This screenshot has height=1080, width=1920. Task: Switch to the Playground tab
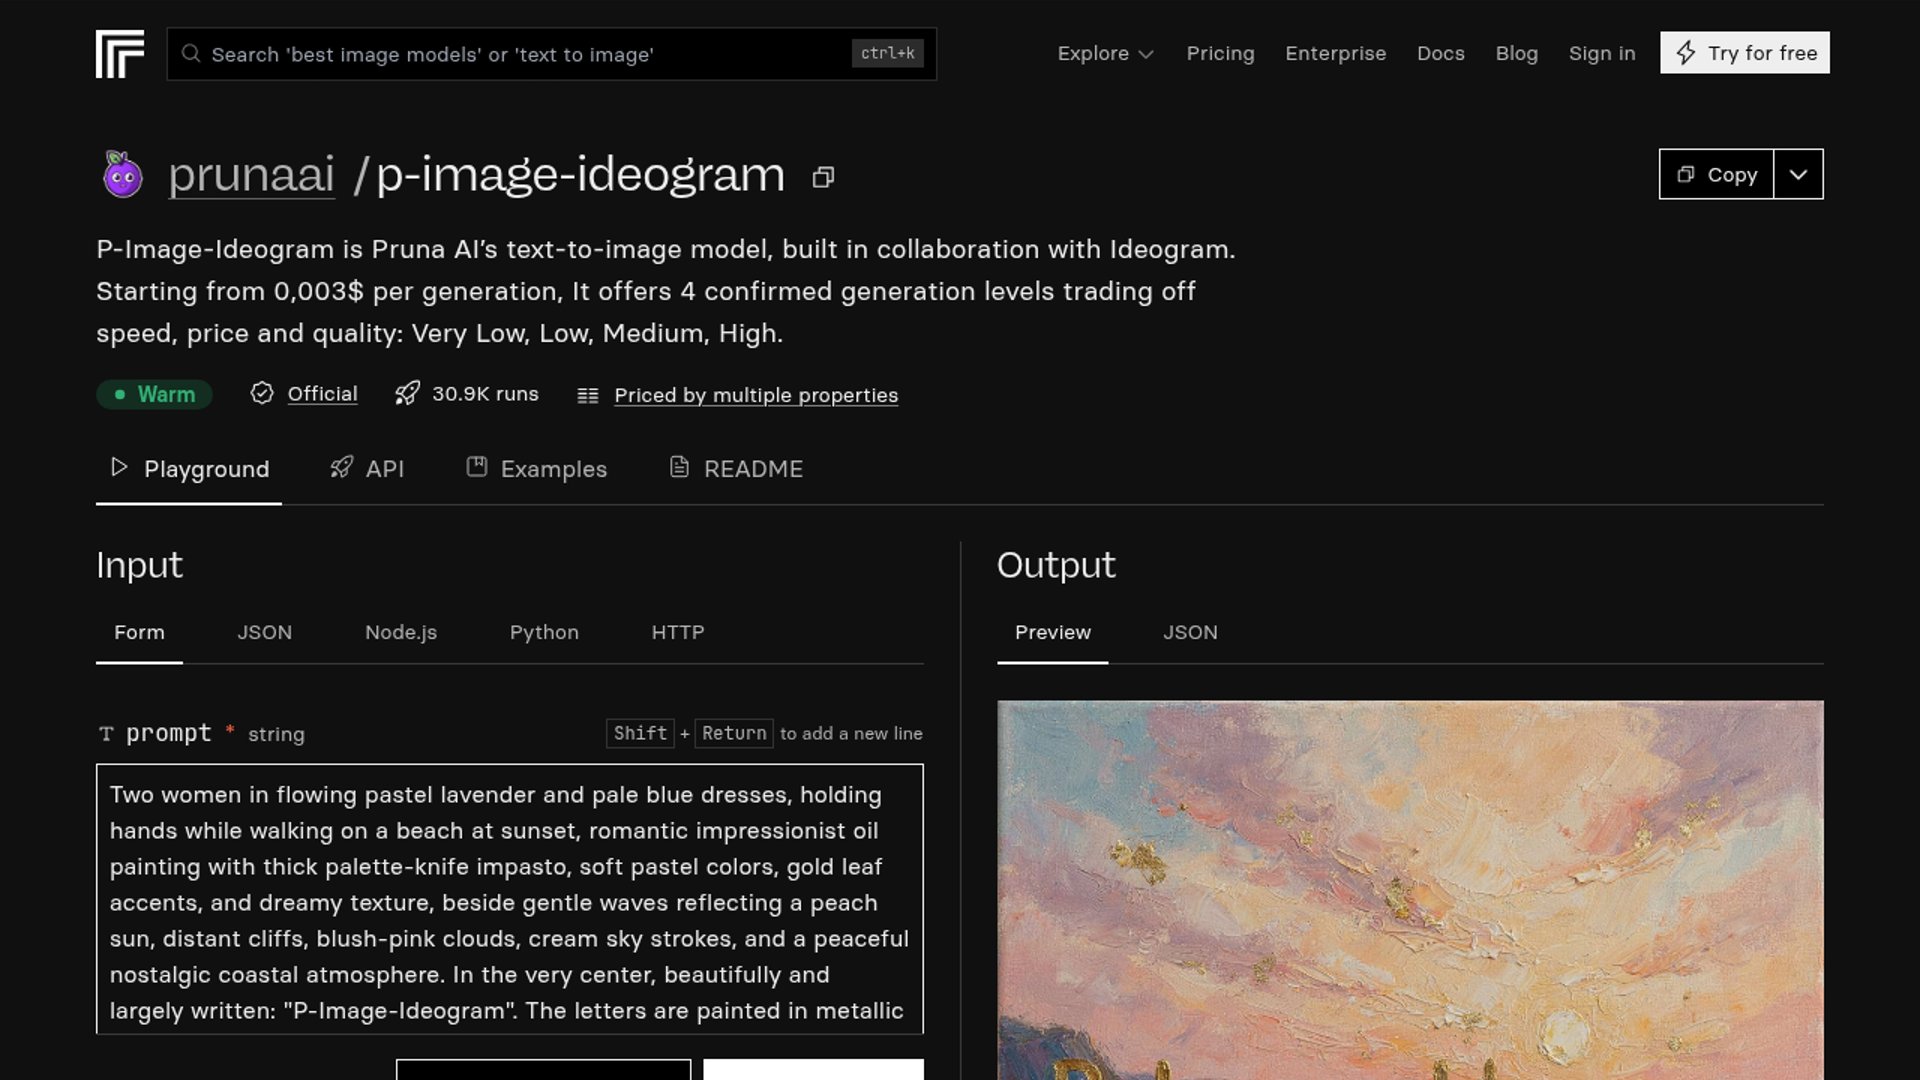(x=189, y=469)
